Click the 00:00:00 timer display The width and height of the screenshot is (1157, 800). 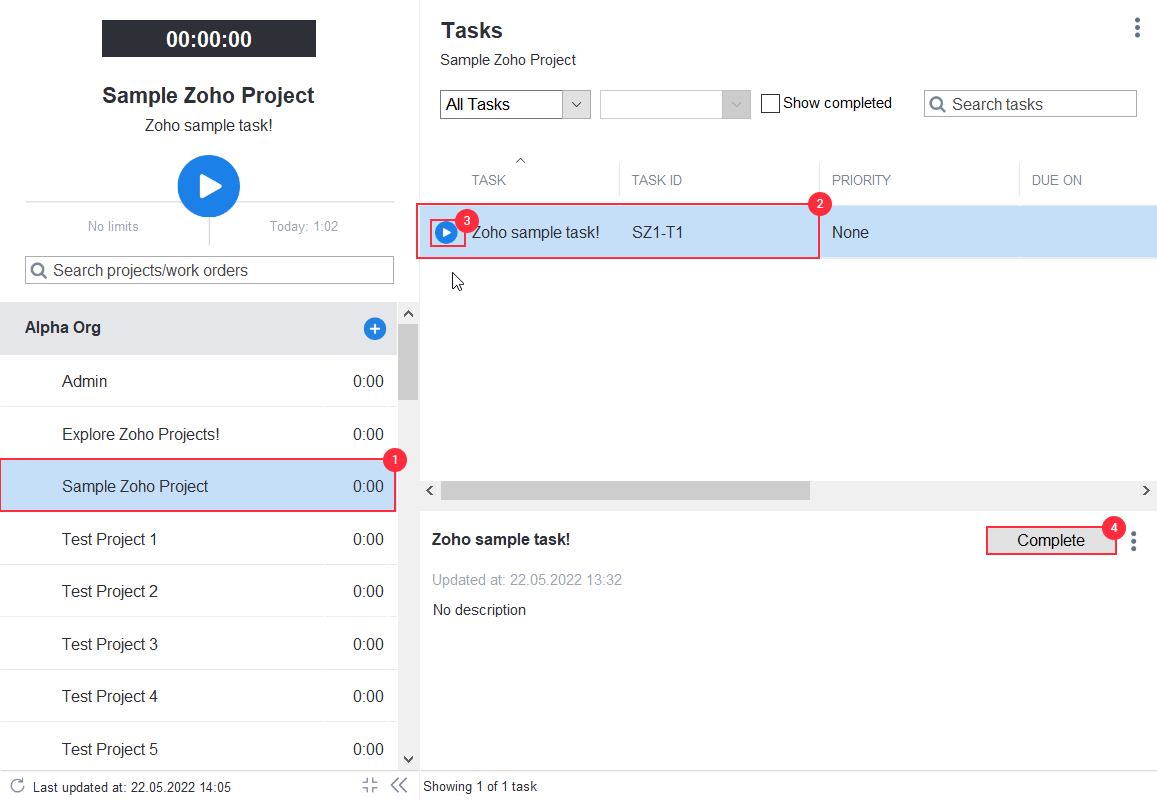pos(209,38)
